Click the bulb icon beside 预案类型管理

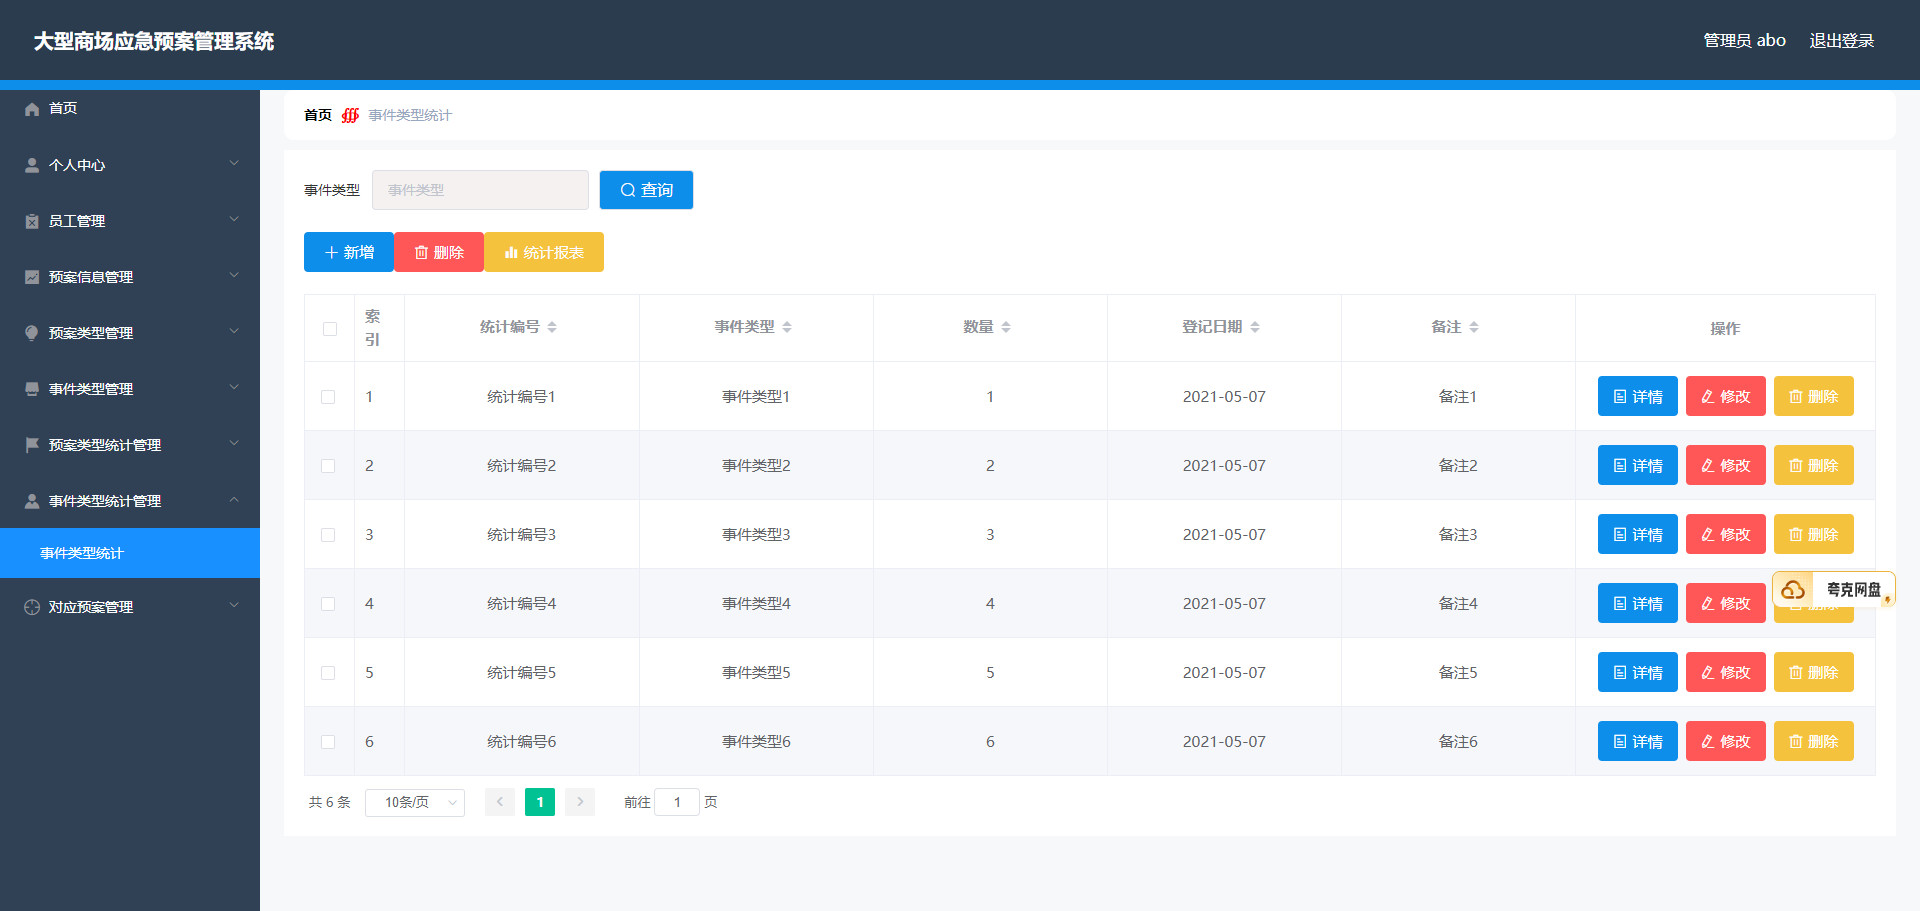click(32, 333)
